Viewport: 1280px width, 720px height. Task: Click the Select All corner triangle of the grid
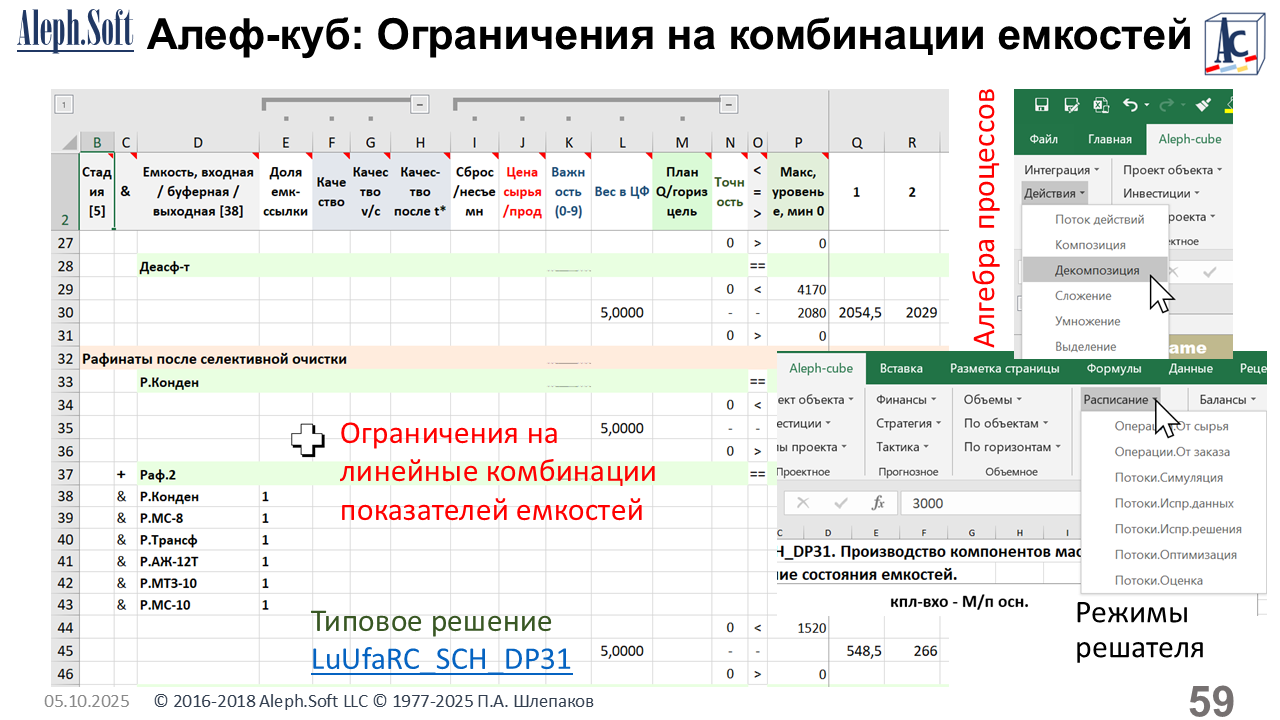[x=68, y=143]
